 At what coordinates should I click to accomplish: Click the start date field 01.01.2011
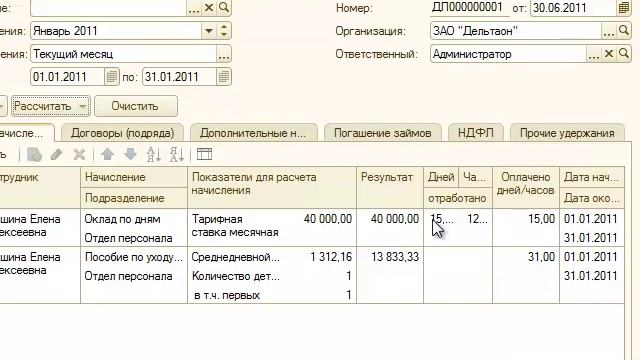coord(67,77)
